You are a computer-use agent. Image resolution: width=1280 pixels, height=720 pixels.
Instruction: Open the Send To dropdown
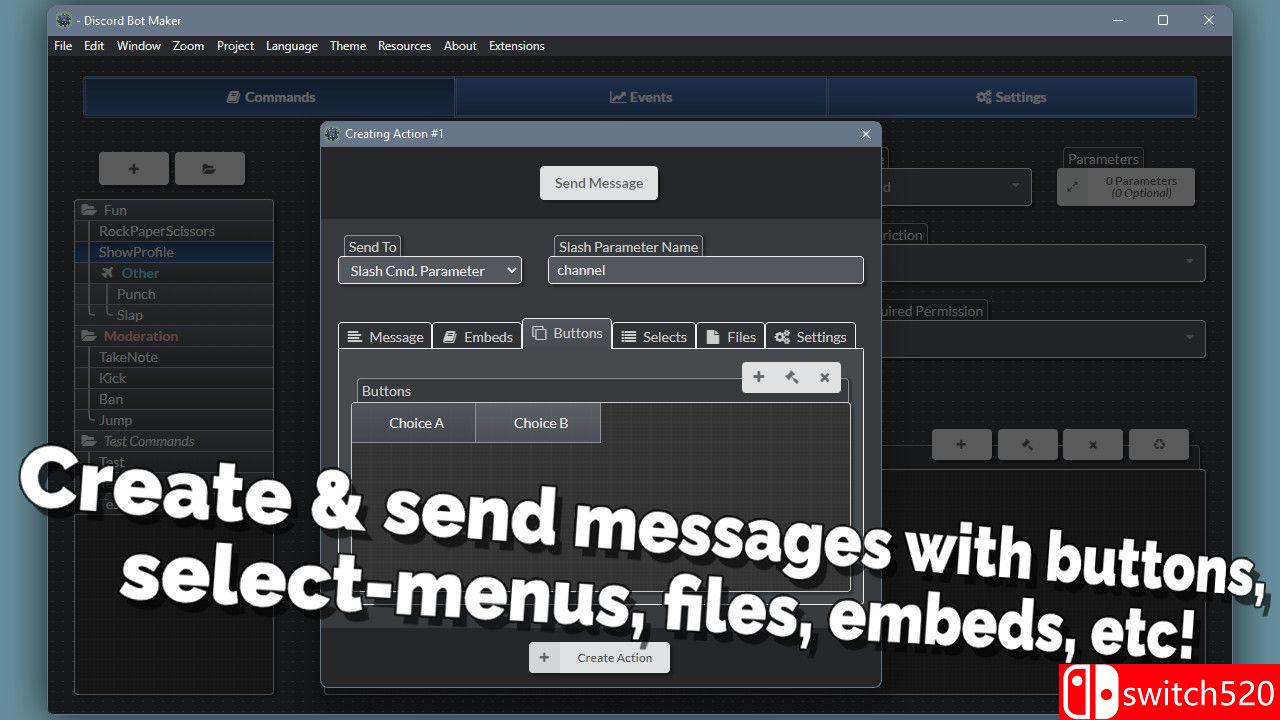pos(429,271)
